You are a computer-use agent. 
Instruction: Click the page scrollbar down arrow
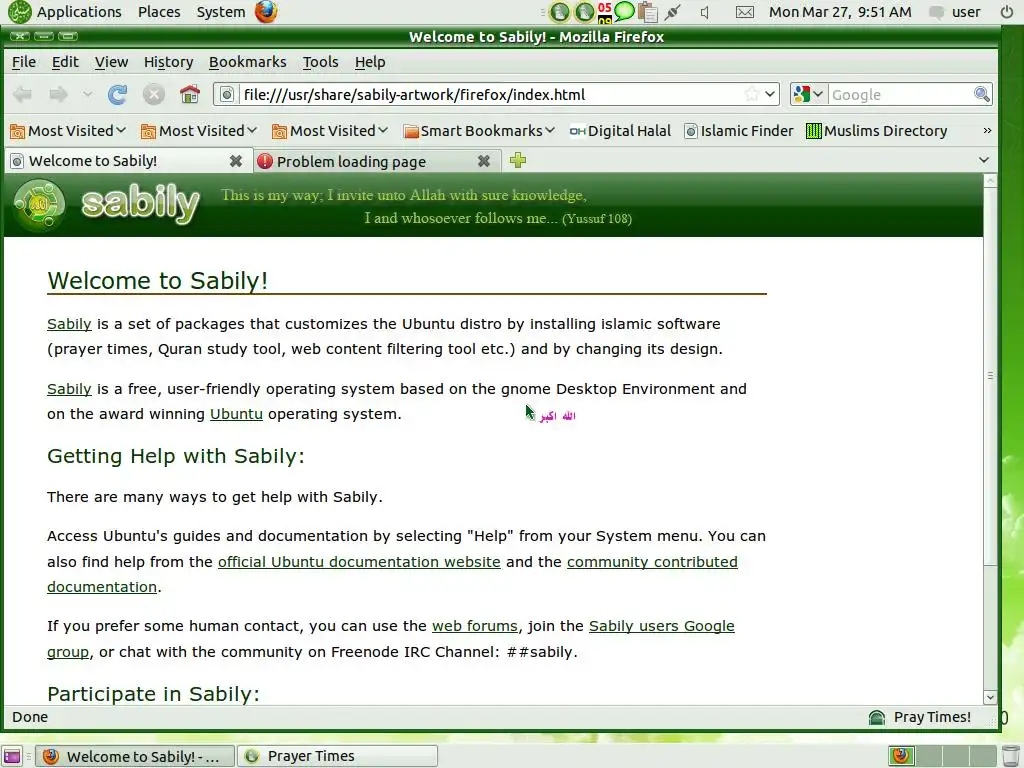[x=990, y=697]
